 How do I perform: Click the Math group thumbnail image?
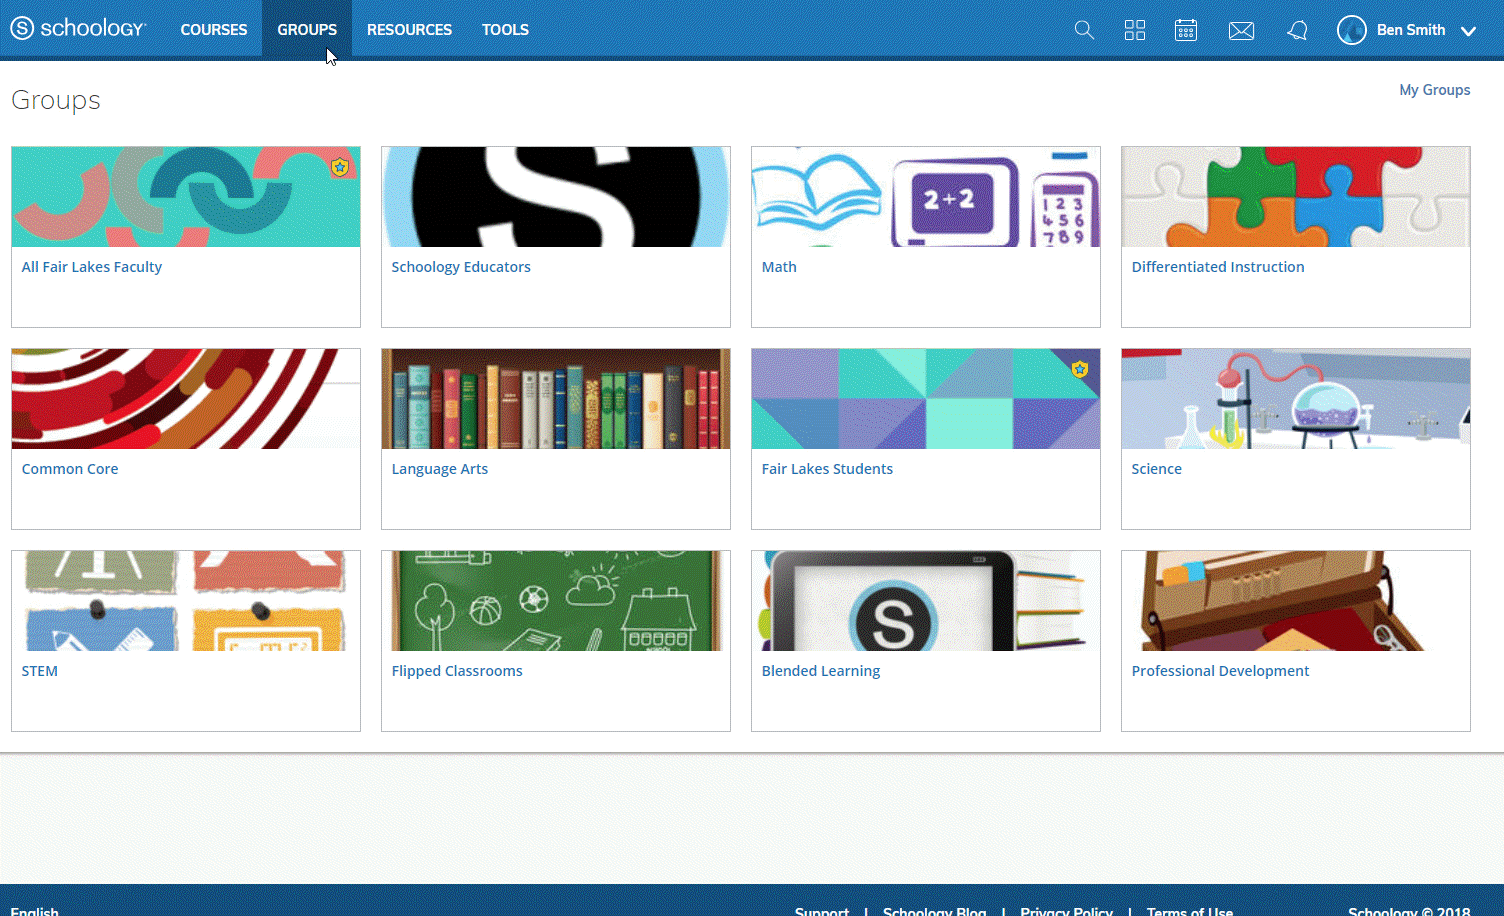(925, 197)
